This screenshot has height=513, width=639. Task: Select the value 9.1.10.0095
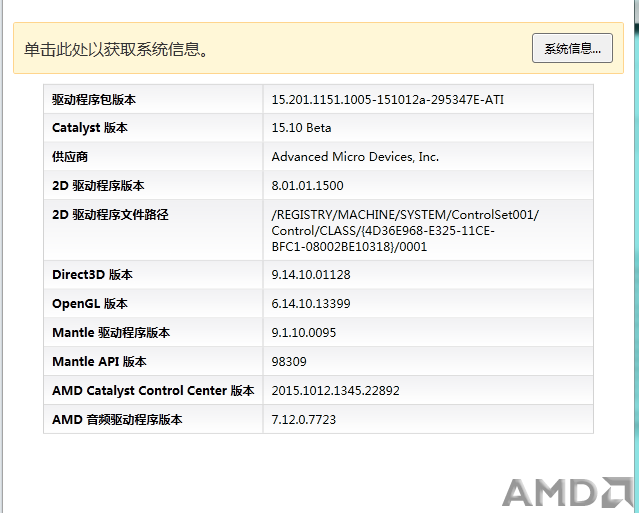304,332
